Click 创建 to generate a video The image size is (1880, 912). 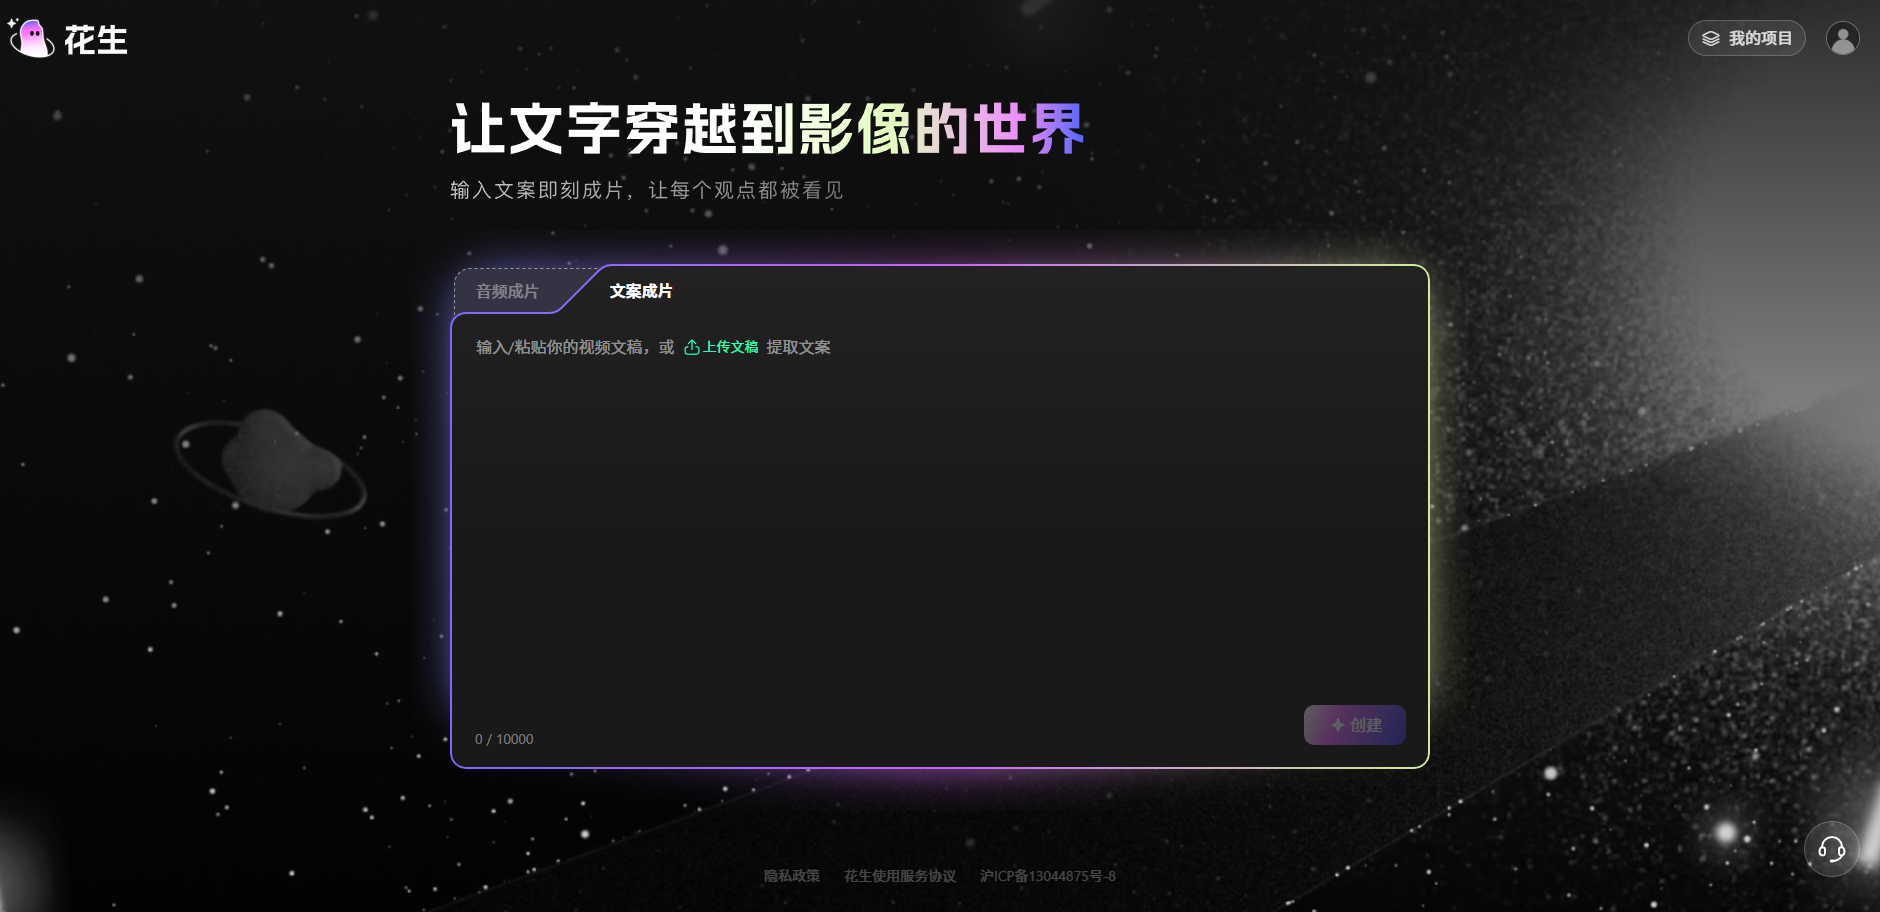tap(1355, 725)
